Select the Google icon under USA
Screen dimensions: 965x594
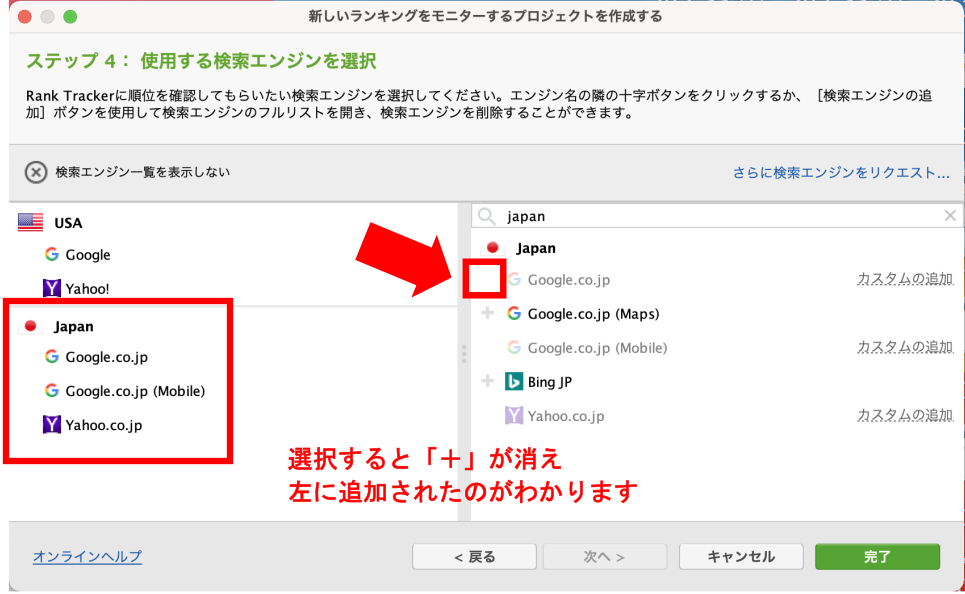click(x=52, y=254)
